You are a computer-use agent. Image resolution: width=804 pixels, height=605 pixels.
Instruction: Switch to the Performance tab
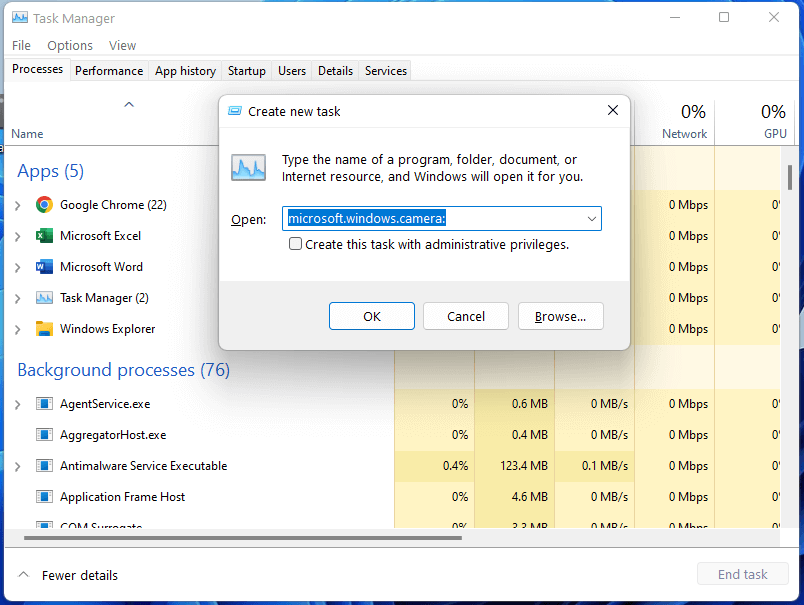coord(109,71)
